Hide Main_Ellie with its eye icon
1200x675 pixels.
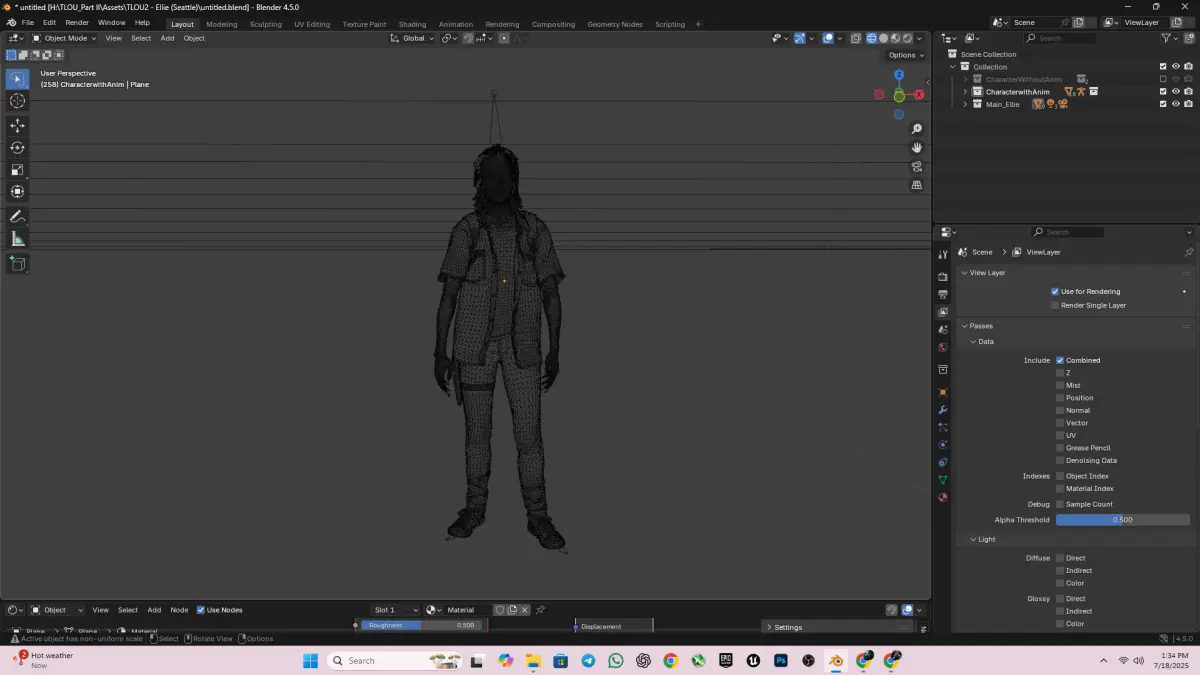(1175, 104)
